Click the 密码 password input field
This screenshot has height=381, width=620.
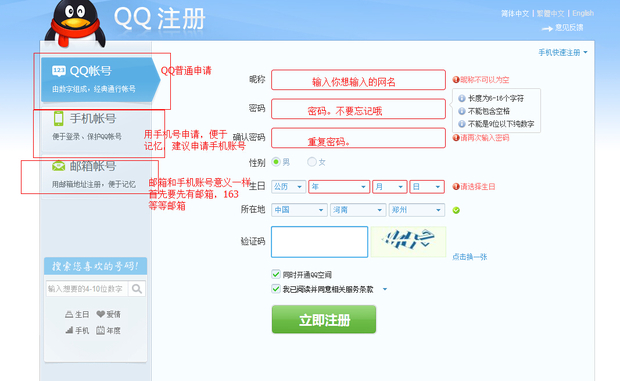pos(358,109)
